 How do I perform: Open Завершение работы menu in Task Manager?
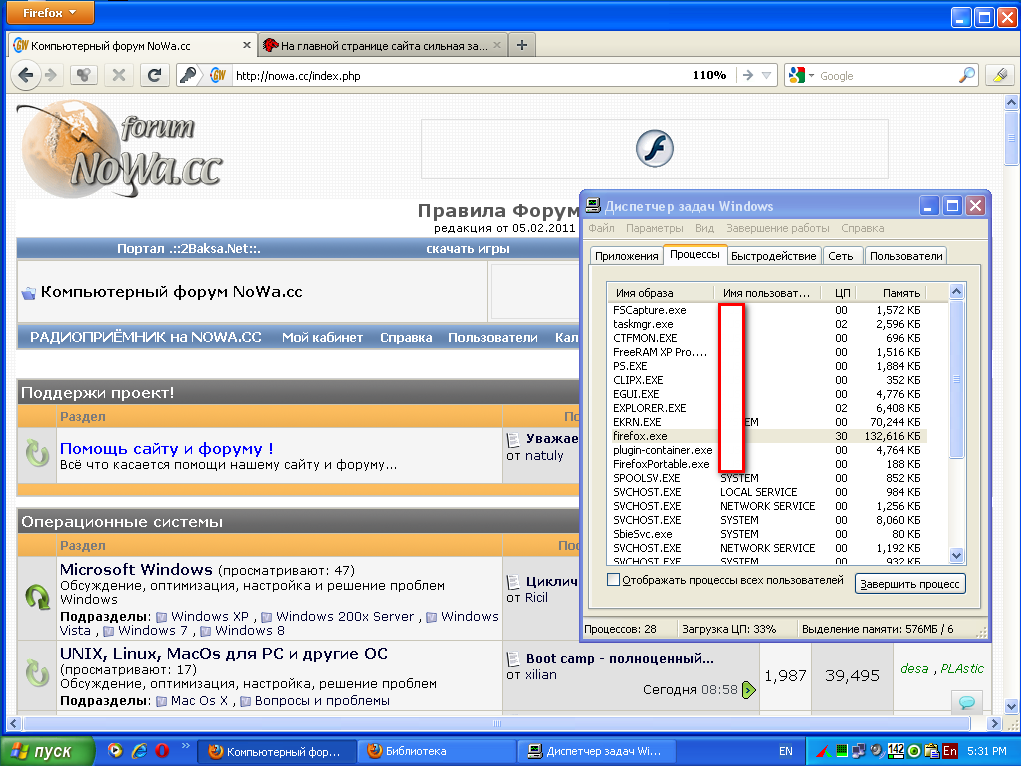(777, 228)
